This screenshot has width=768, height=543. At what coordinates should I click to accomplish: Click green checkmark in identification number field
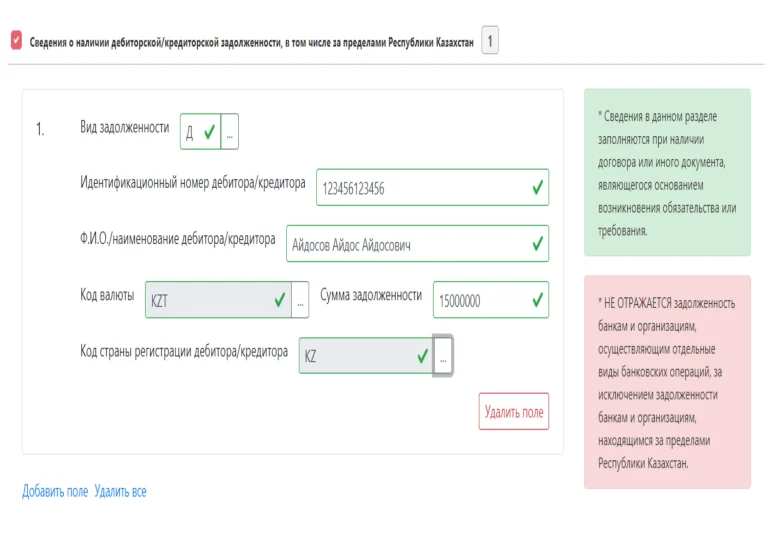tap(537, 187)
